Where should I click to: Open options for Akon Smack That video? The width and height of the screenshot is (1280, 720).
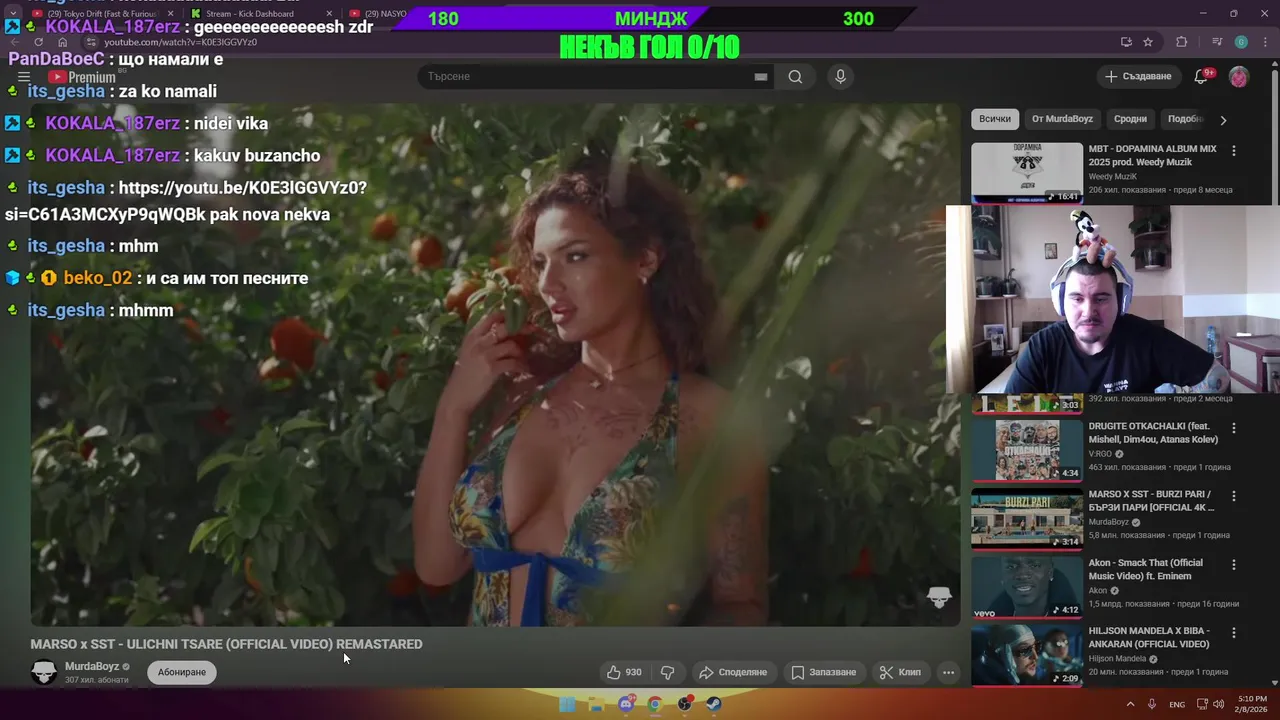point(1233,564)
